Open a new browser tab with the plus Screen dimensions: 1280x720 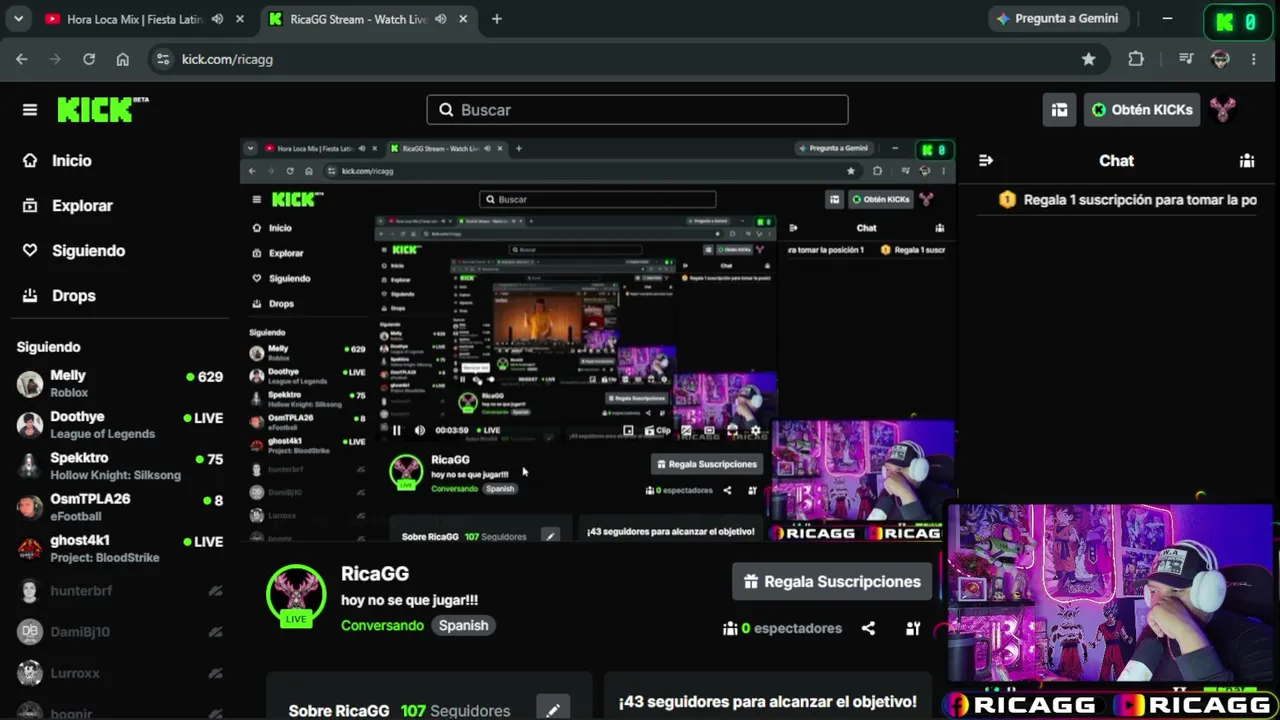click(x=497, y=19)
